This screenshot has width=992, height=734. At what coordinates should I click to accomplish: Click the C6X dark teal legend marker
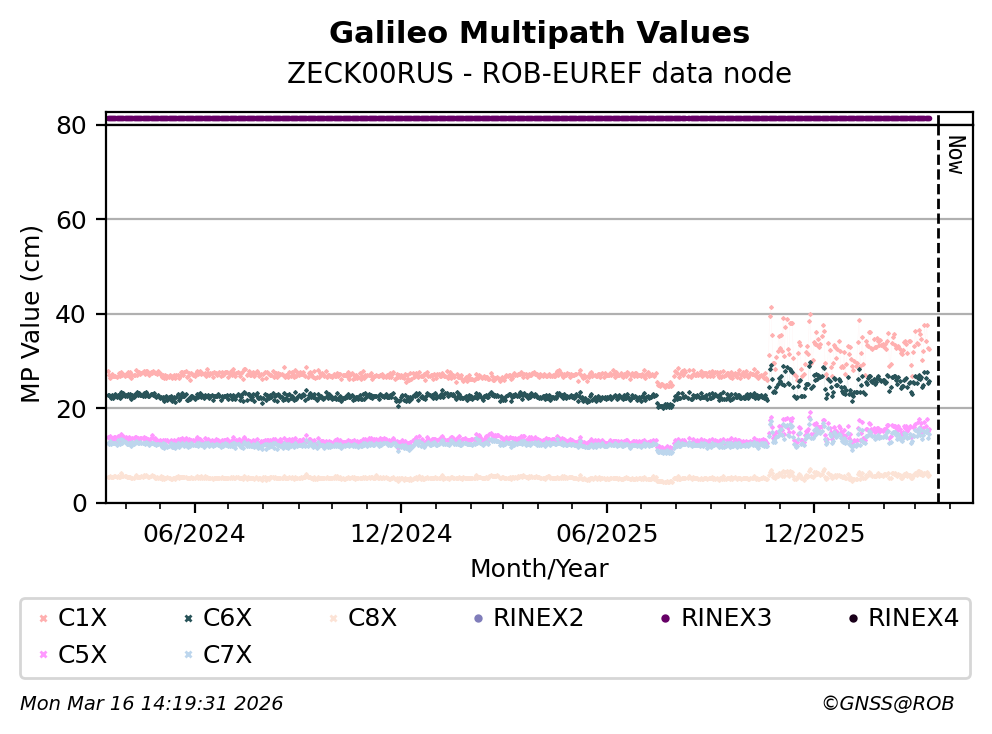(187, 619)
